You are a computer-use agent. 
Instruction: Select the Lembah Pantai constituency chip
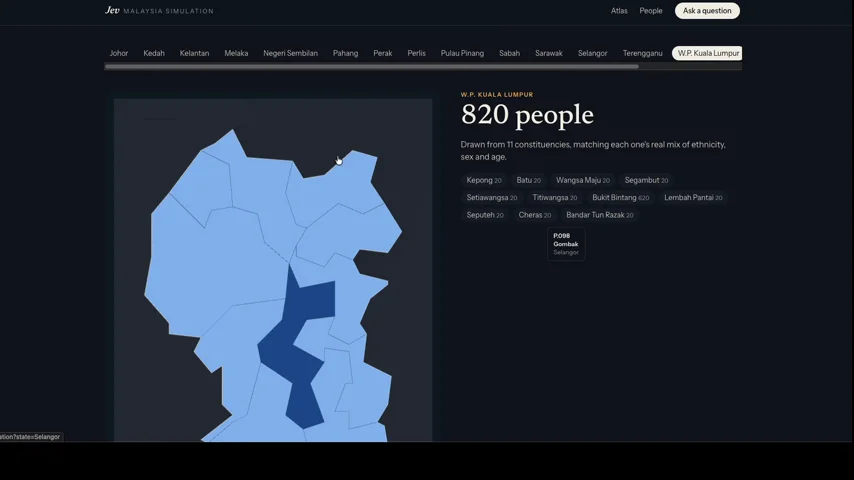point(693,198)
